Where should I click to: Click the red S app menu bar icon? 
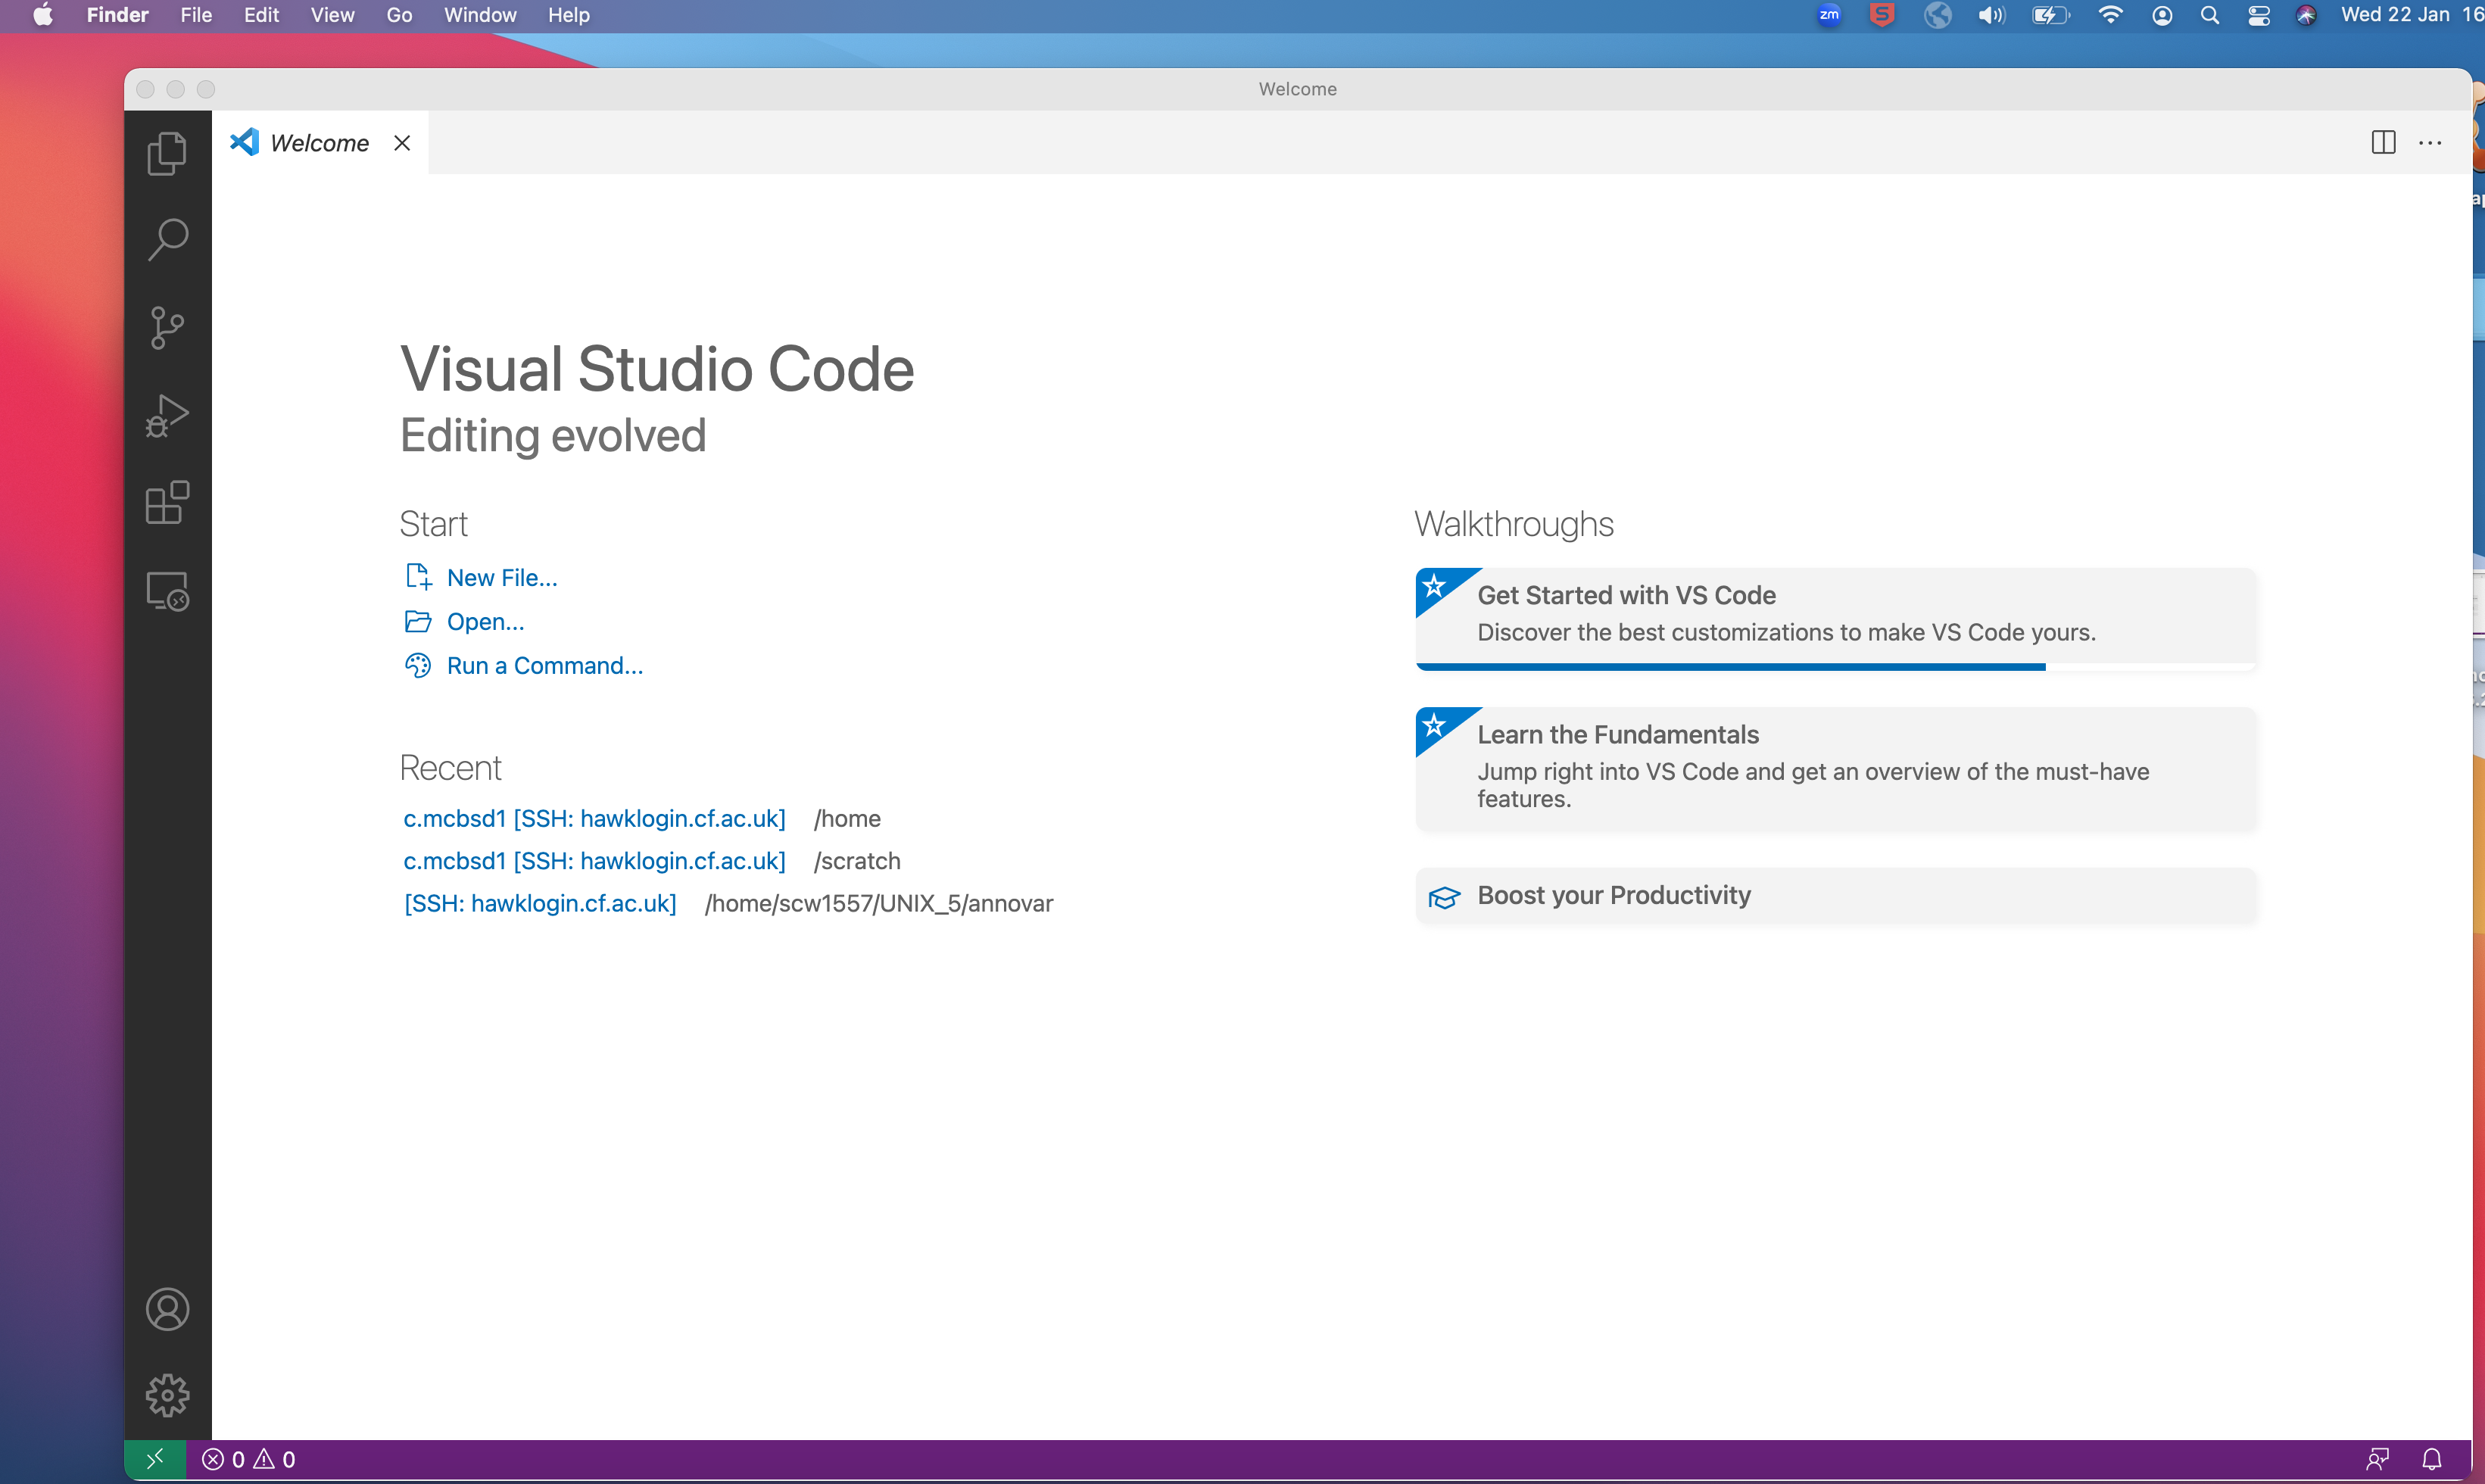point(1882,15)
